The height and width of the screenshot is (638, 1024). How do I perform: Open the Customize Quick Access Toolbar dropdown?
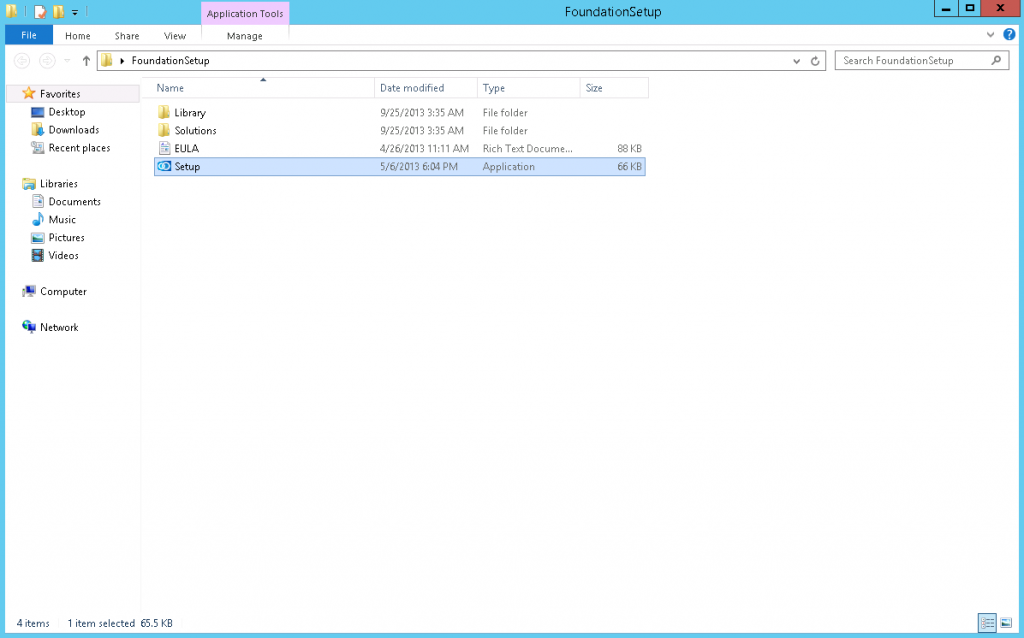point(75,12)
